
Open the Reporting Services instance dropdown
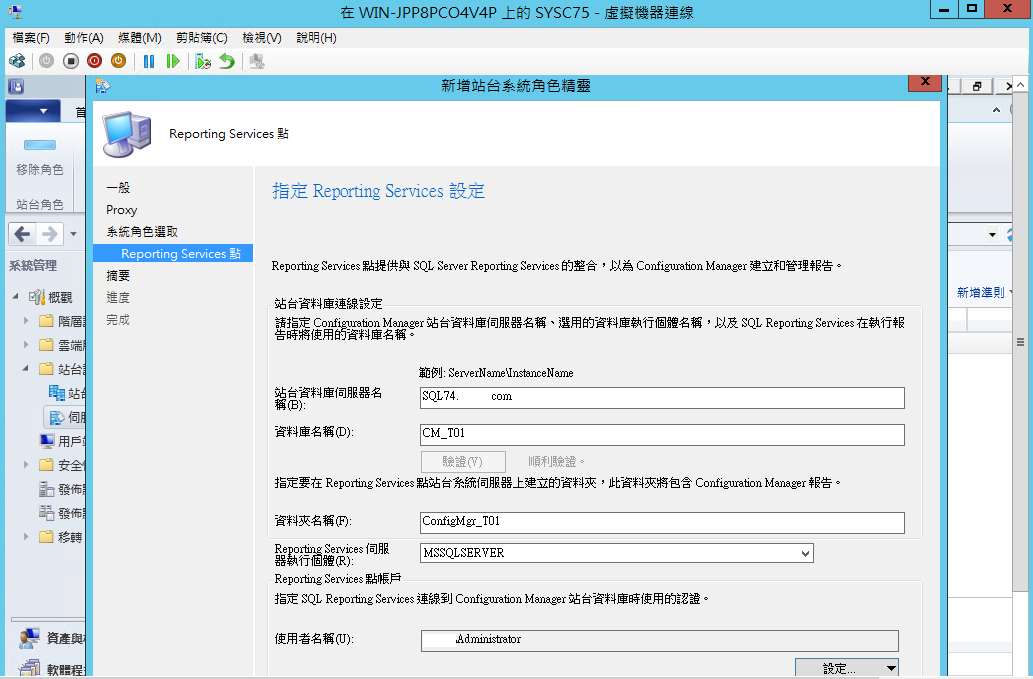(x=805, y=553)
